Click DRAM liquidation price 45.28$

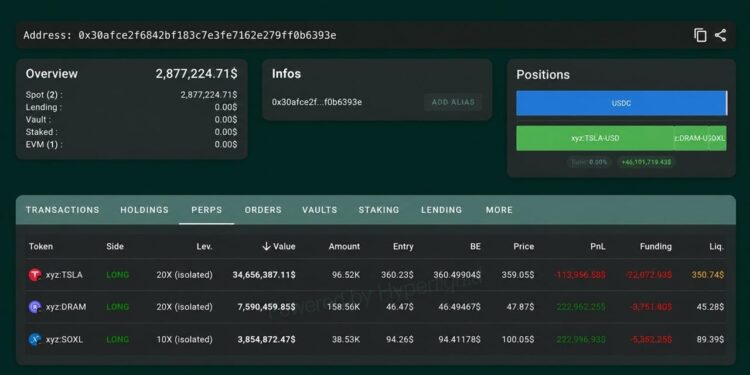(x=710, y=307)
